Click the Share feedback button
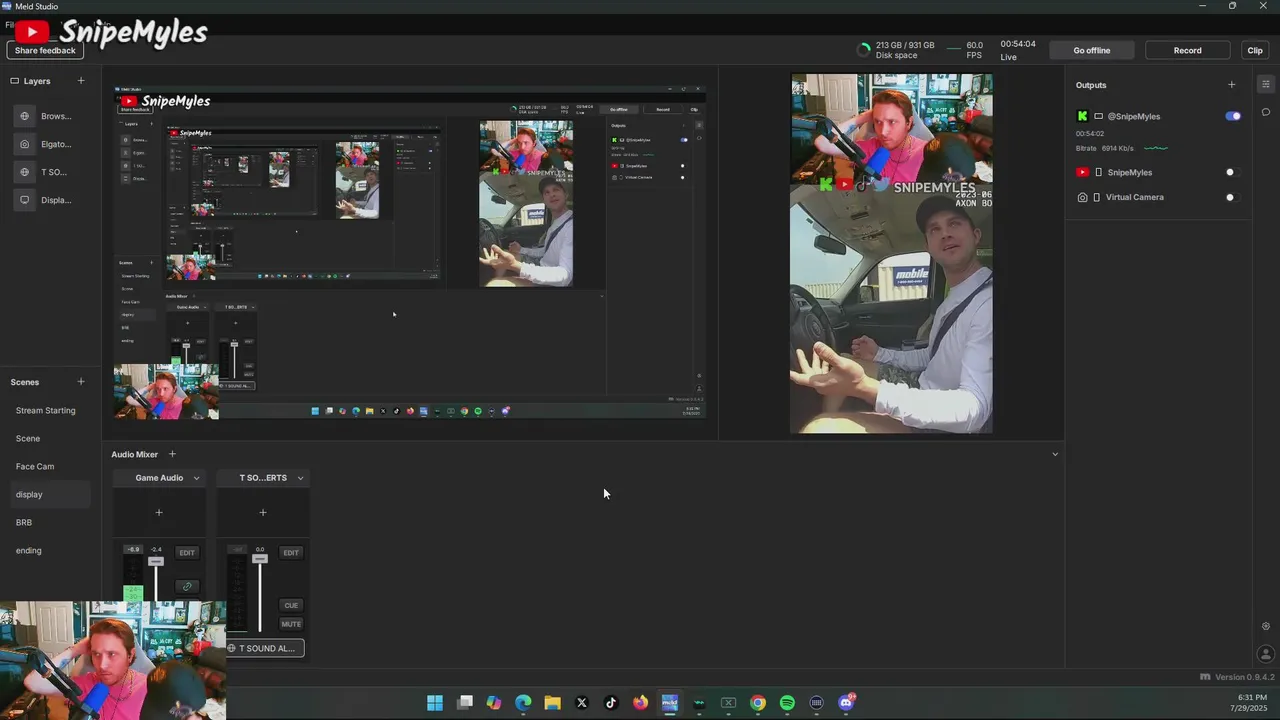 coord(45,50)
